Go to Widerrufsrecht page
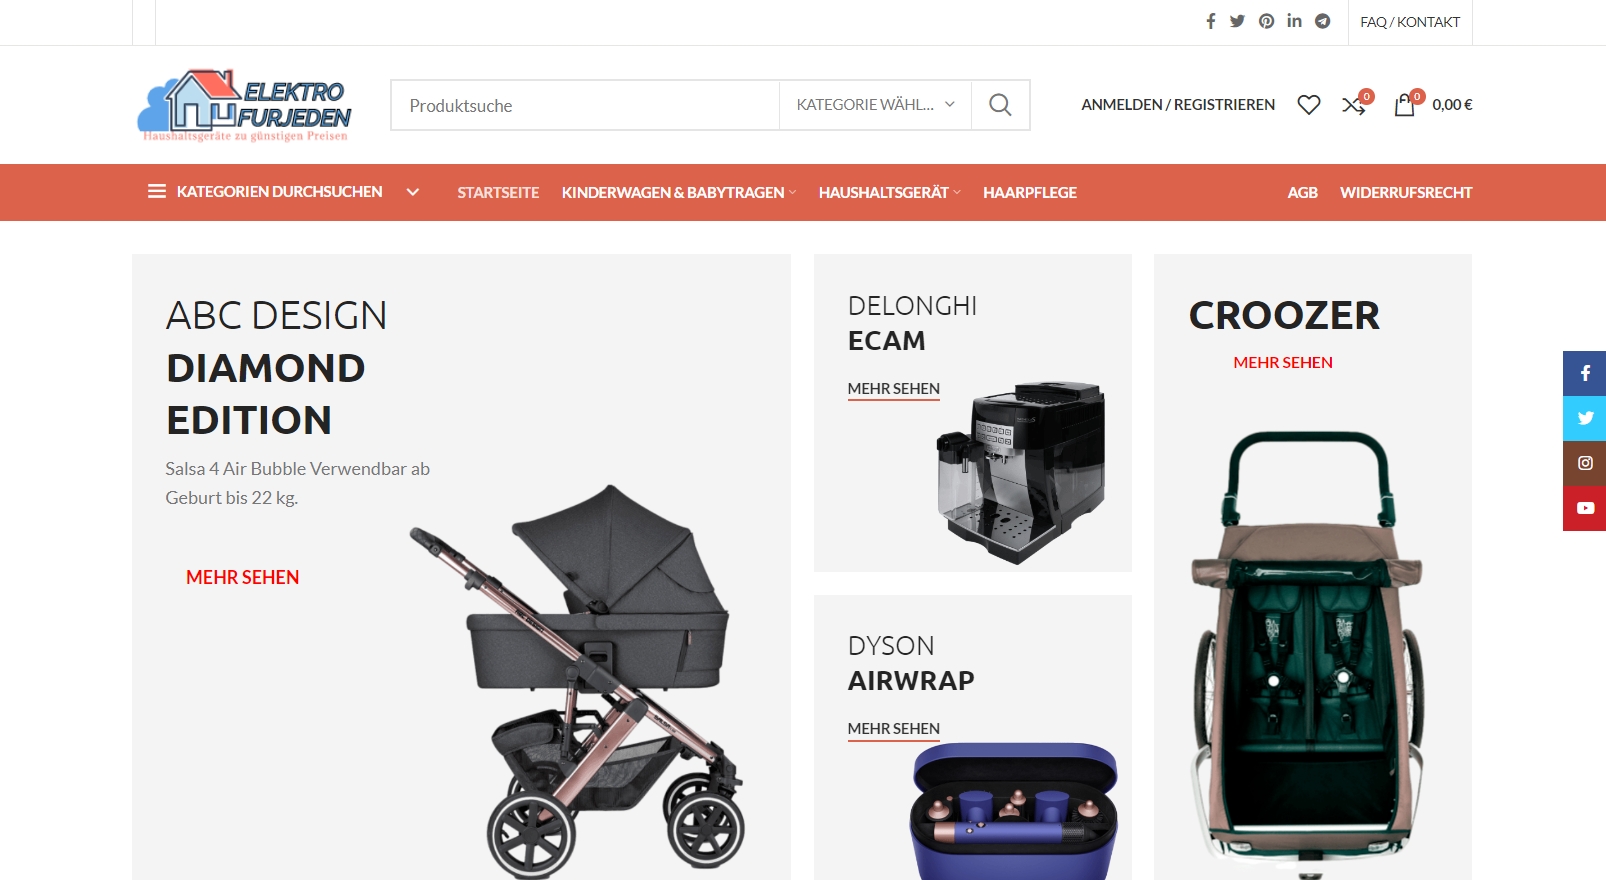 click(1406, 192)
